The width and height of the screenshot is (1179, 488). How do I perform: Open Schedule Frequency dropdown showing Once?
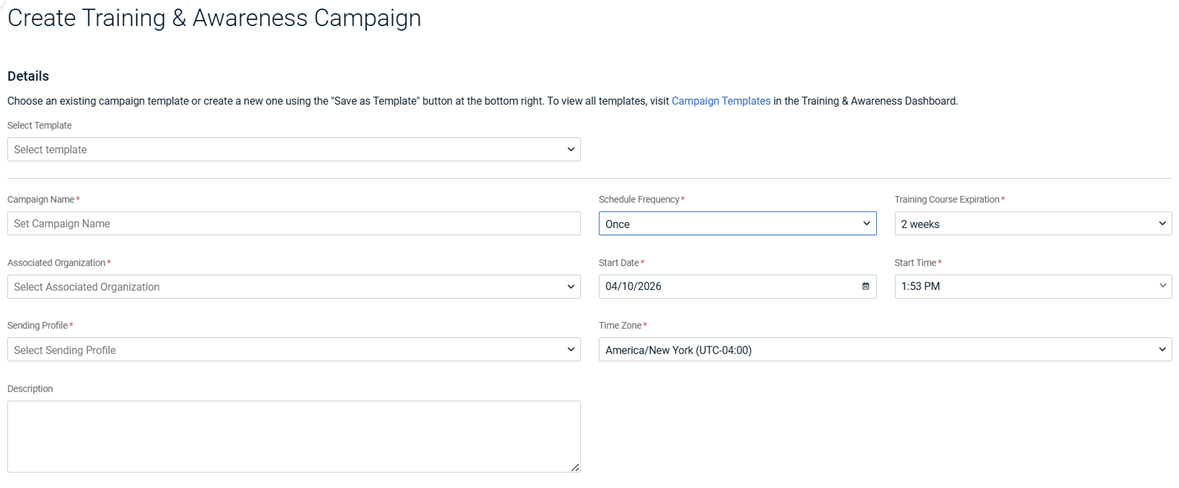pyautogui.click(x=737, y=224)
